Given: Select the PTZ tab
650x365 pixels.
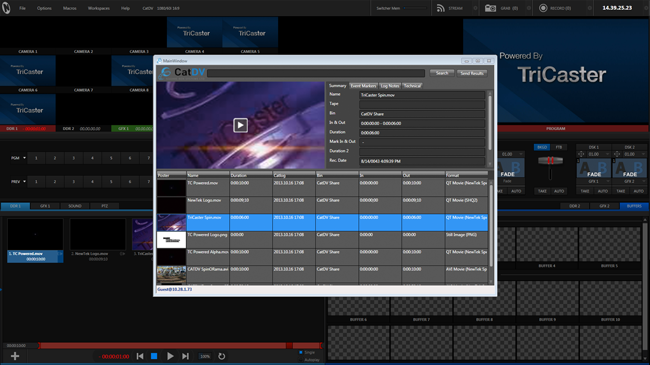Looking at the screenshot, I should pos(104,206).
